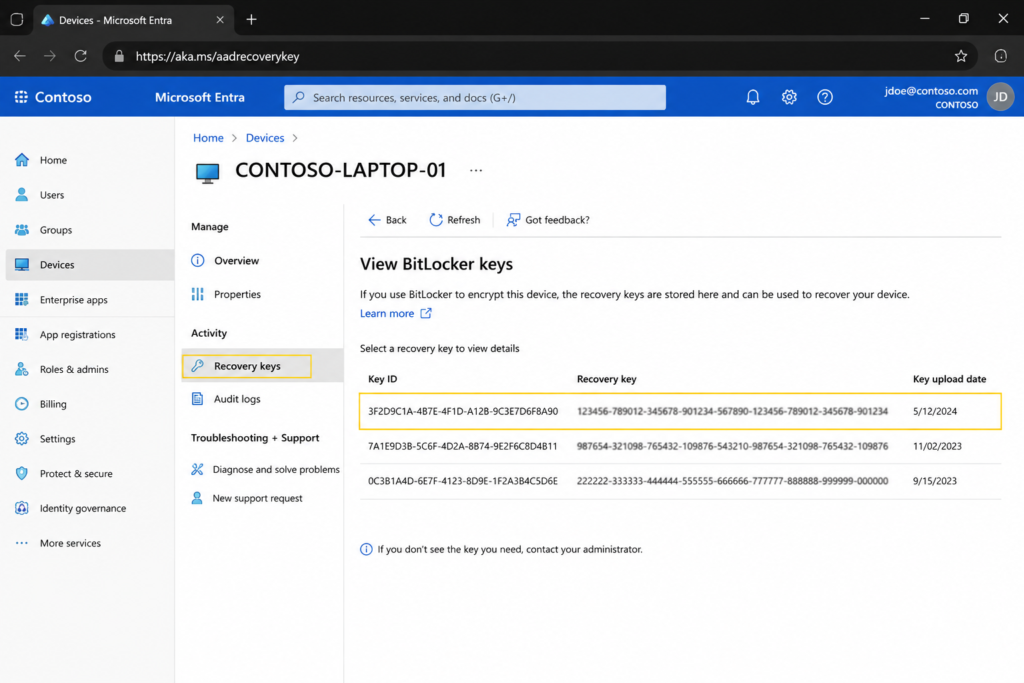Reload the page with browser refresh
The width and height of the screenshot is (1024, 683).
pos(80,56)
